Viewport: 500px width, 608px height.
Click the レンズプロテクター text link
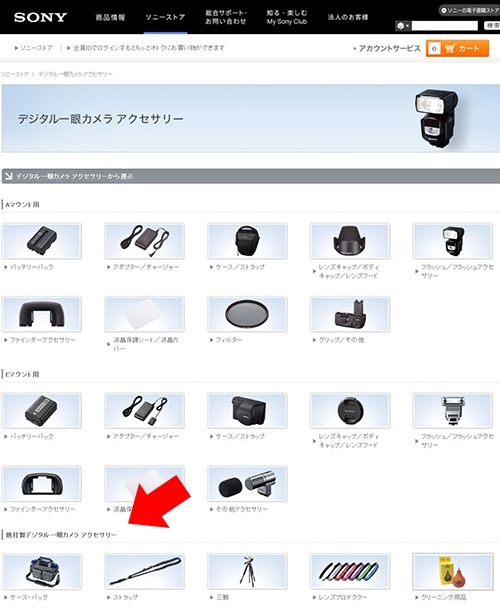(342, 597)
